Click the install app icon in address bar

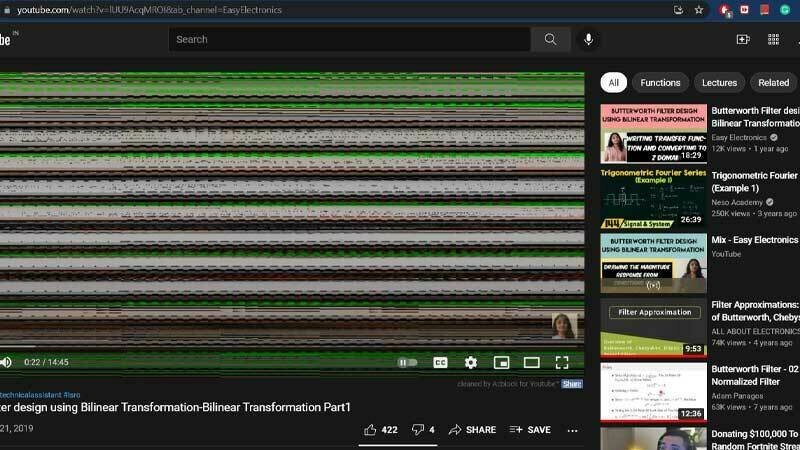tap(678, 10)
